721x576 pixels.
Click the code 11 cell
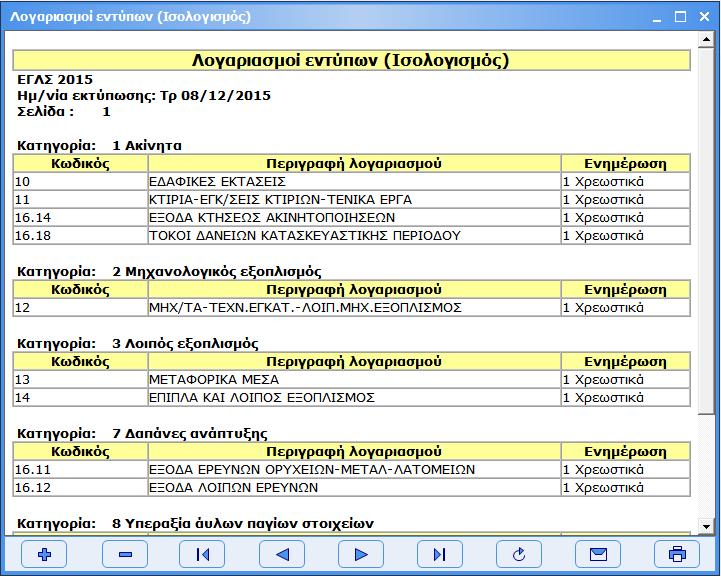tap(80, 200)
